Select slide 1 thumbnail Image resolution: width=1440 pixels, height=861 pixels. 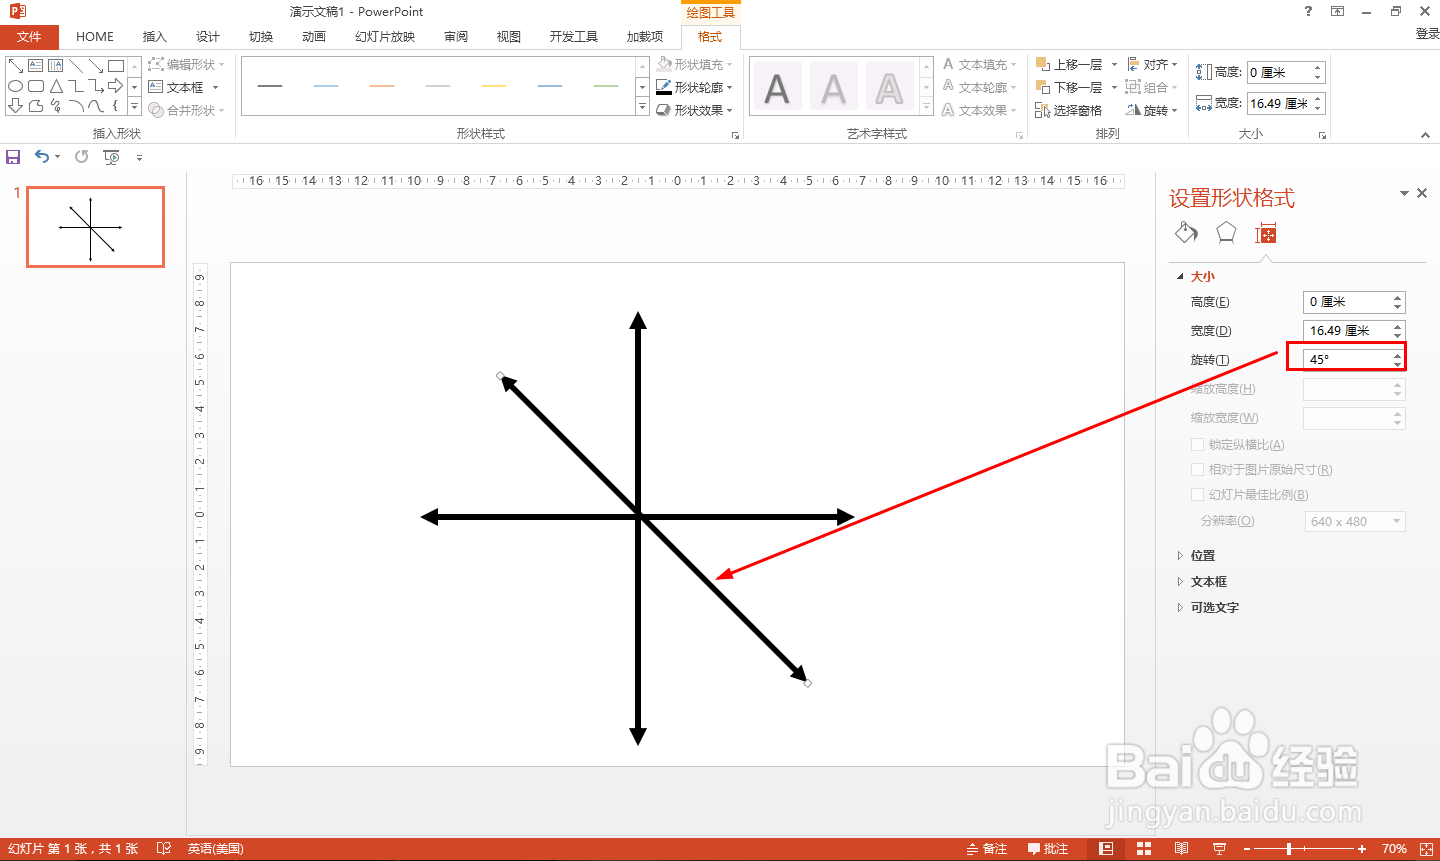tap(95, 227)
